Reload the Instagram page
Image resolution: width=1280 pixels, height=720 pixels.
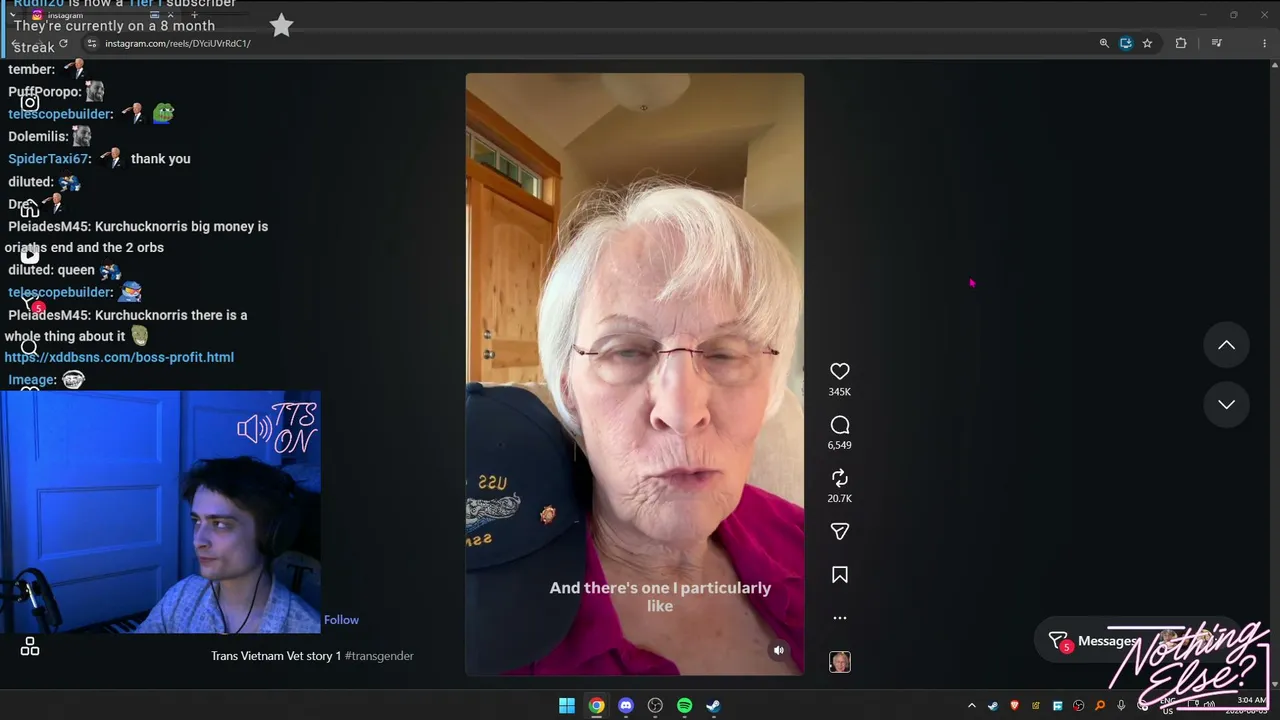tap(63, 43)
